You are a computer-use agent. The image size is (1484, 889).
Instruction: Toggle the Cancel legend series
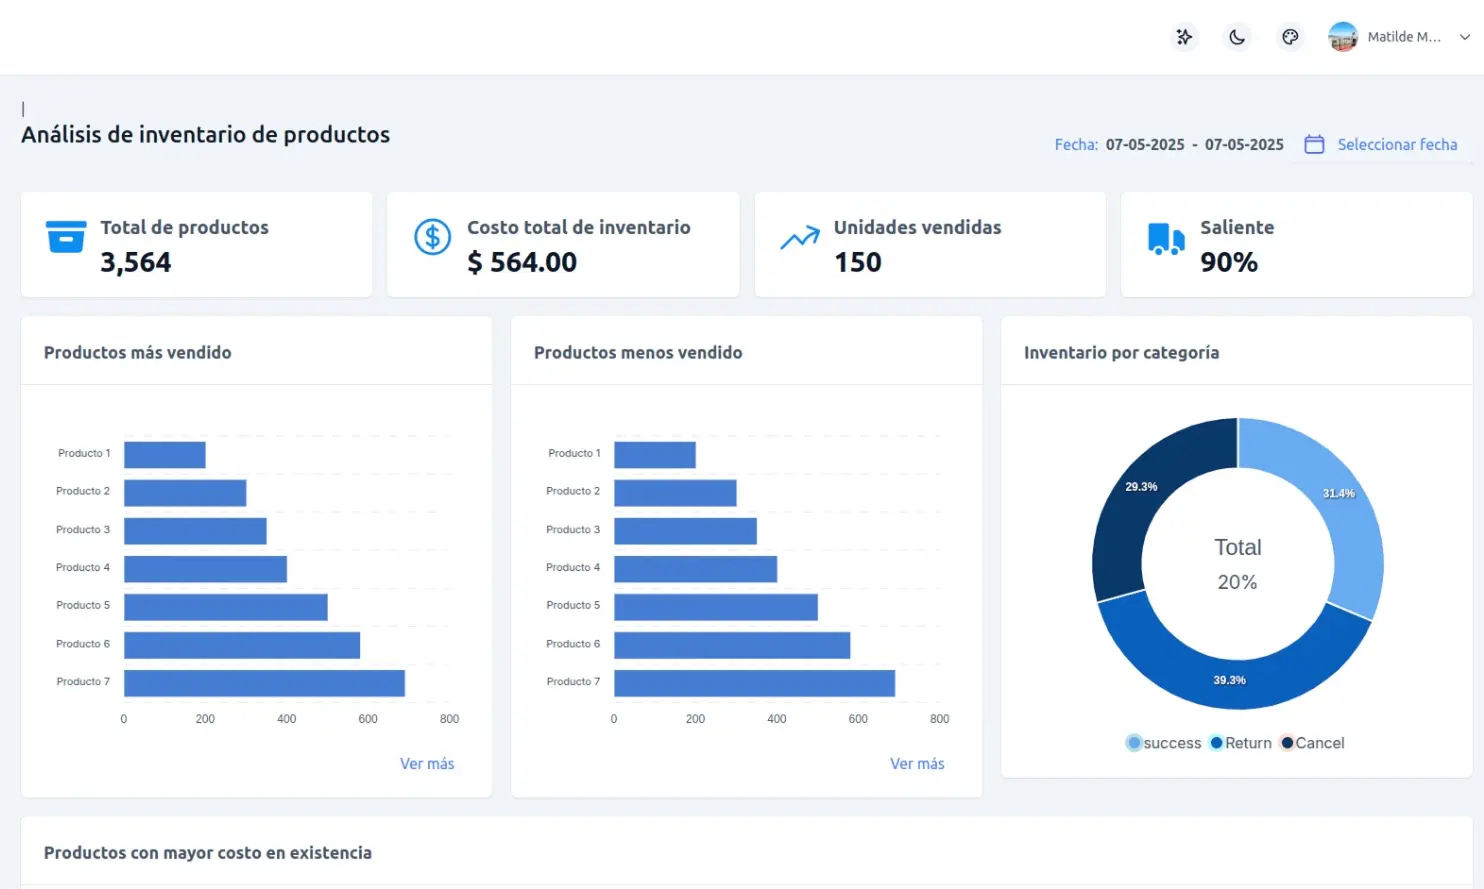click(x=1313, y=743)
